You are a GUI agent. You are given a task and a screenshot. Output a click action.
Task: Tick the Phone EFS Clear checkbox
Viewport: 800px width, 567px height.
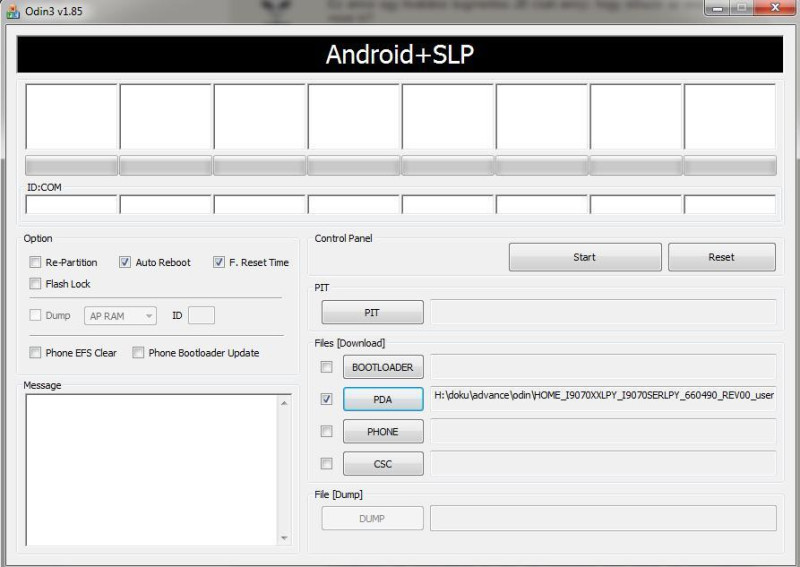(35, 353)
